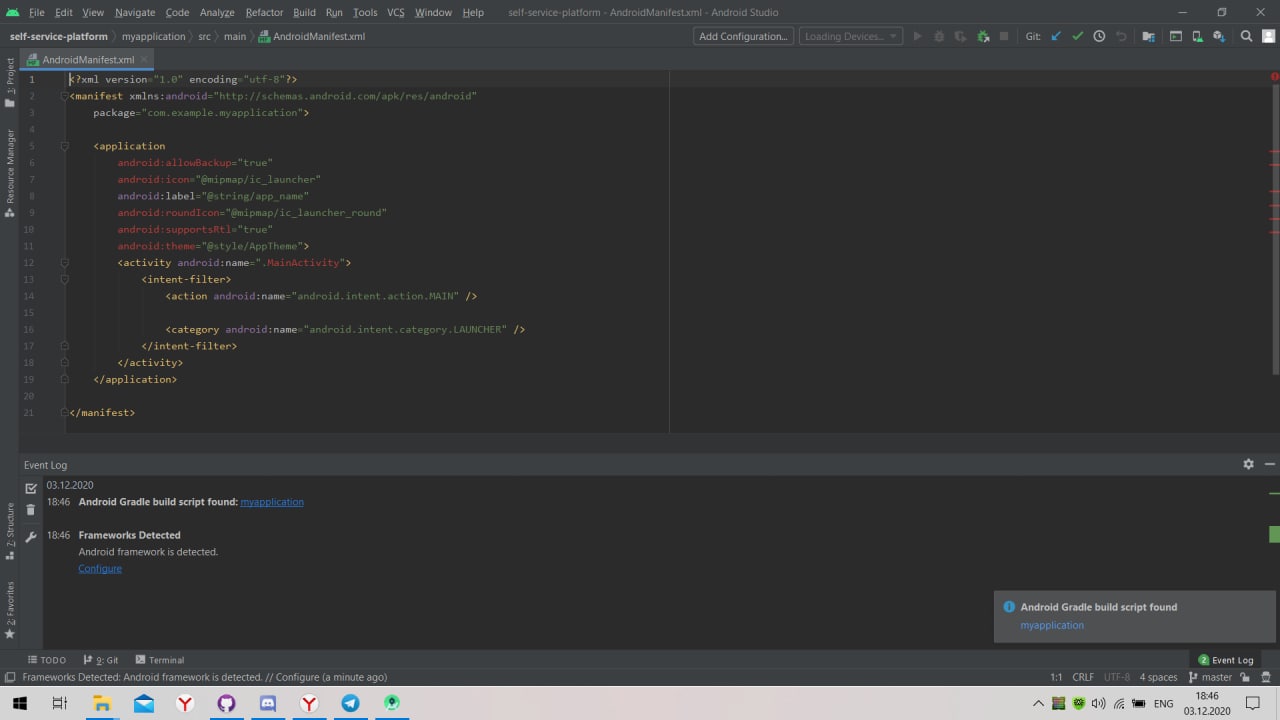Click the Git commit checkmark icon
The image size is (1280, 720).
[x=1077, y=36]
